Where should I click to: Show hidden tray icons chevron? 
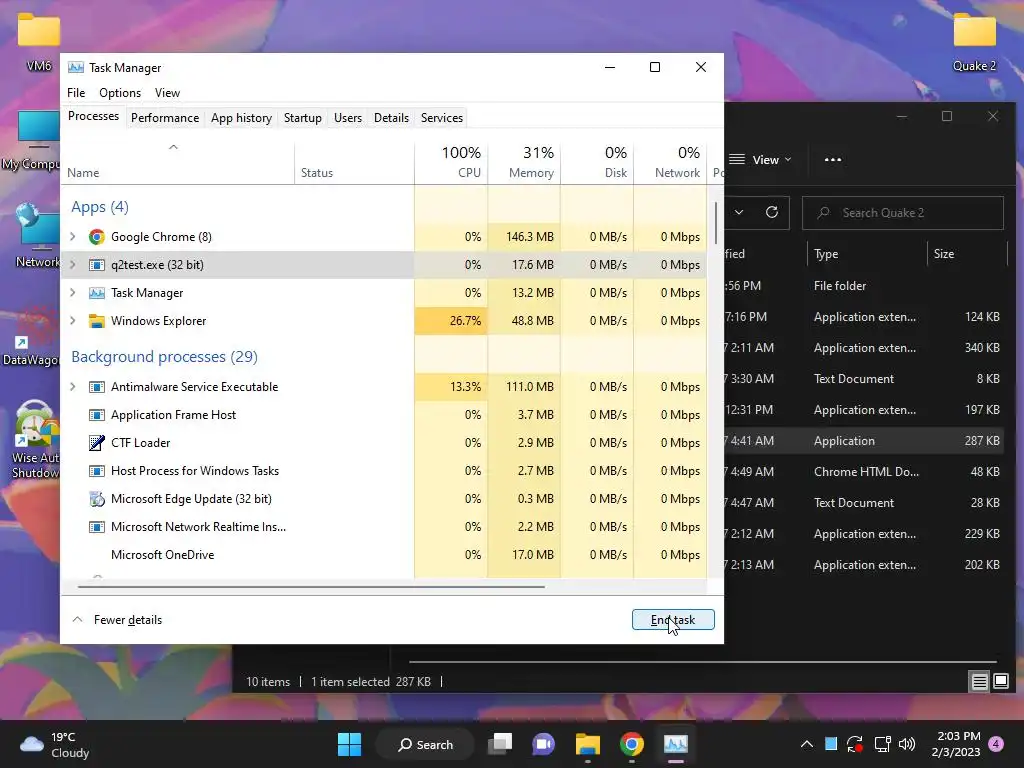[807, 744]
